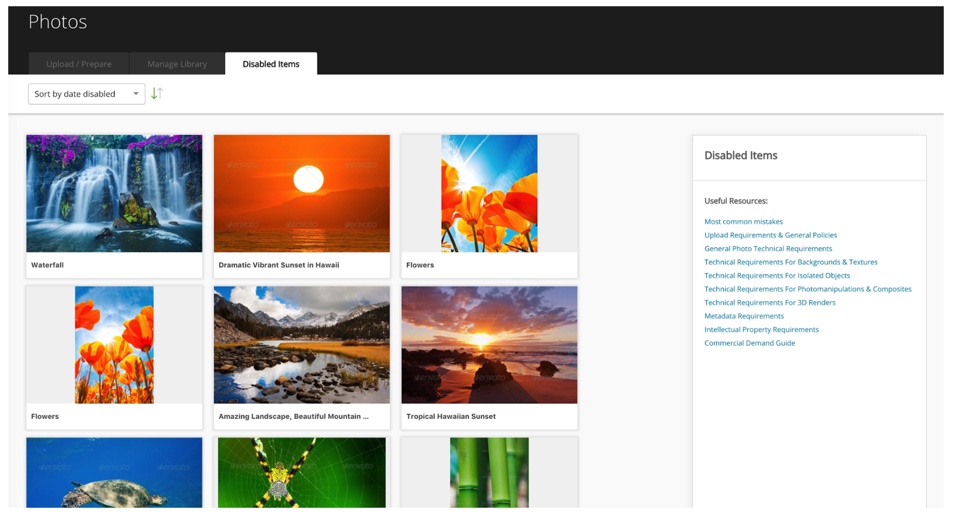The height and width of the screenshot is (517, 954).
Task: Open Technical Requirements For Photomanipulations & Composites
Action: 808,289
